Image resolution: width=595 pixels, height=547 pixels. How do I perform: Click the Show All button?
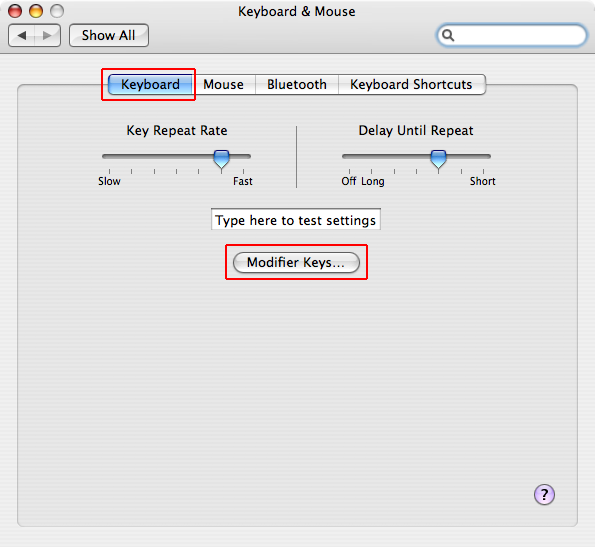tap(109, 35)
